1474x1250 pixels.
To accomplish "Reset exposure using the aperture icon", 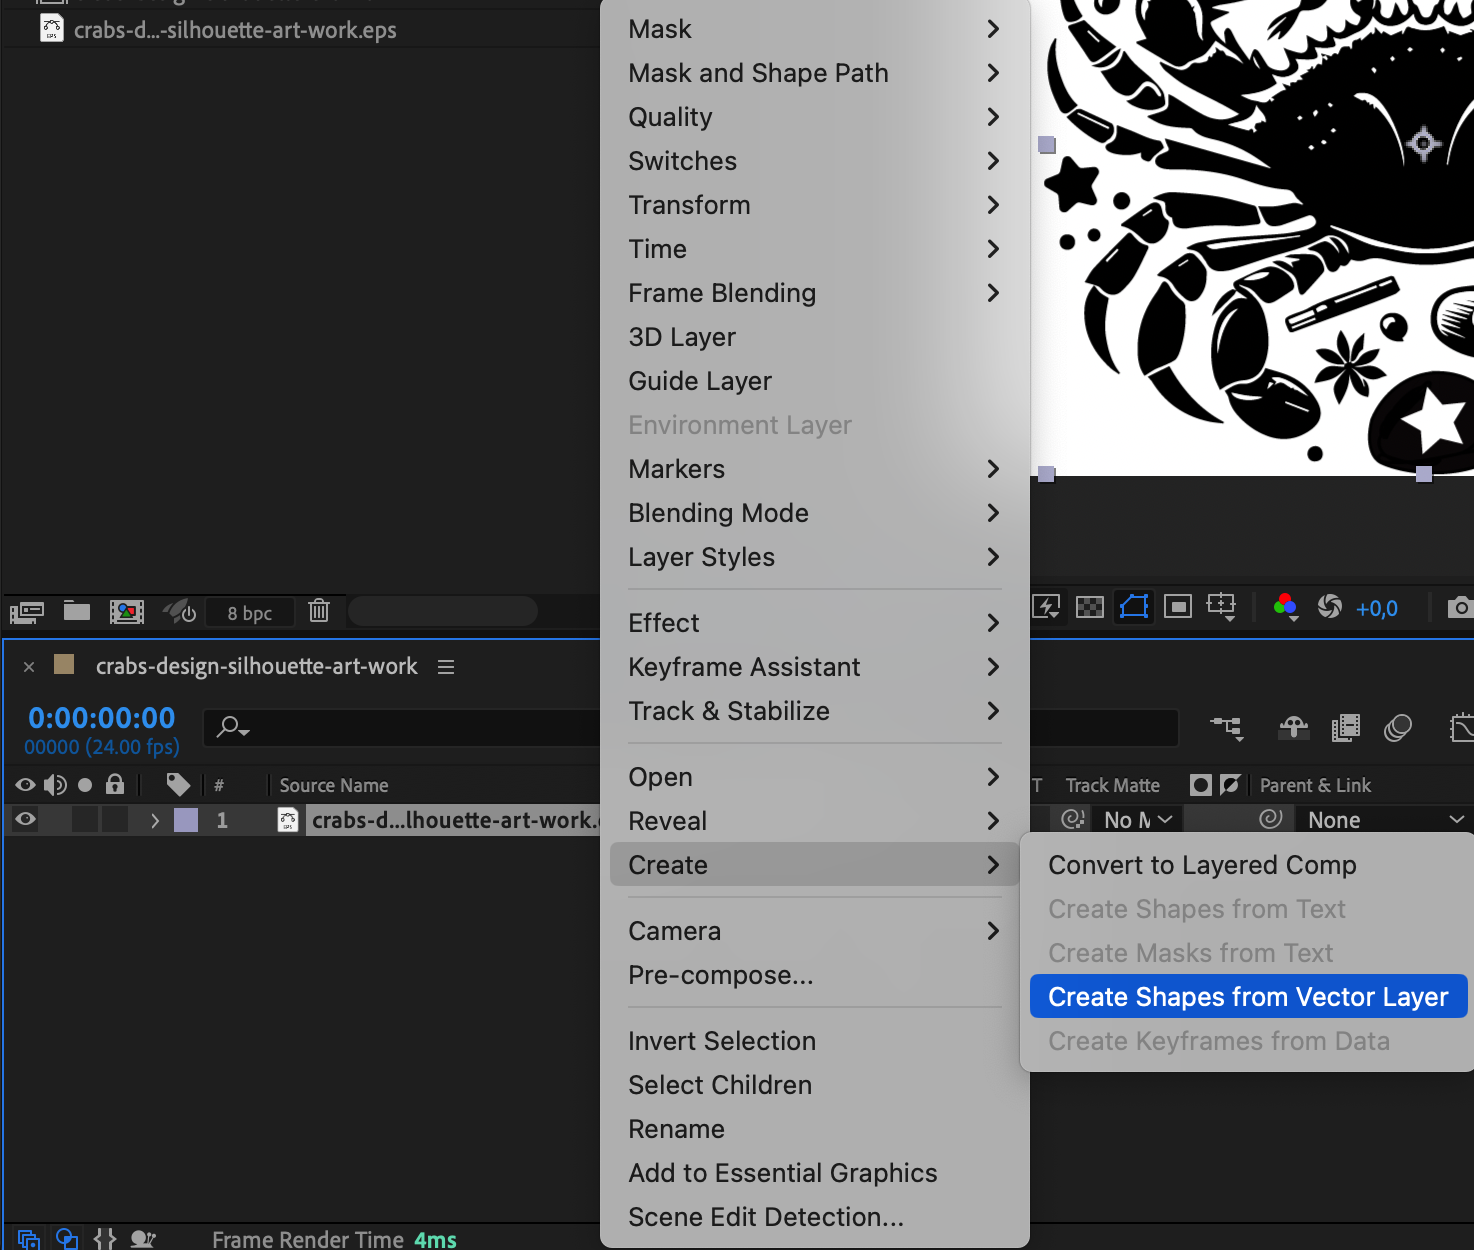I will (x=1330, y=607).
